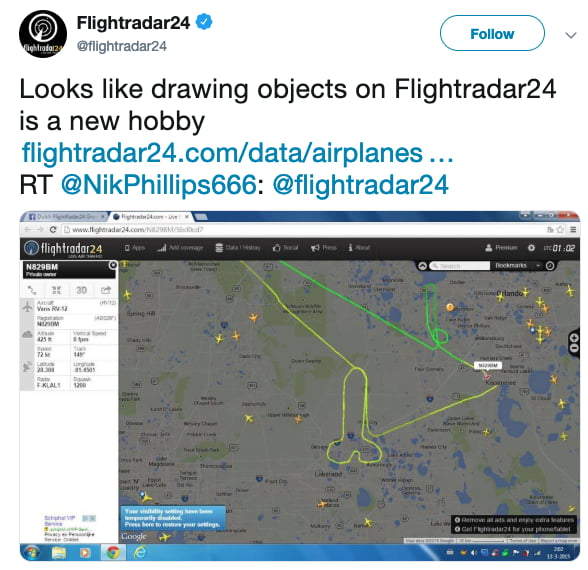Click the Flightradar24 profile avatar
Screen dimensions: 588x570
[43, 34]
